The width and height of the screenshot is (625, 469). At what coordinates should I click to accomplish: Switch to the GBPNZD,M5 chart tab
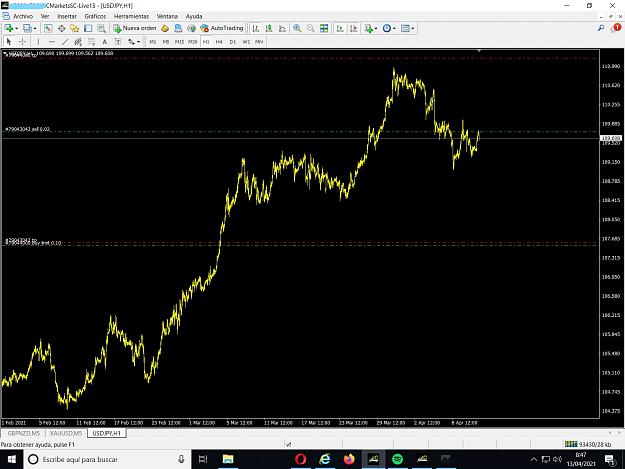click(x=24, y=433)
